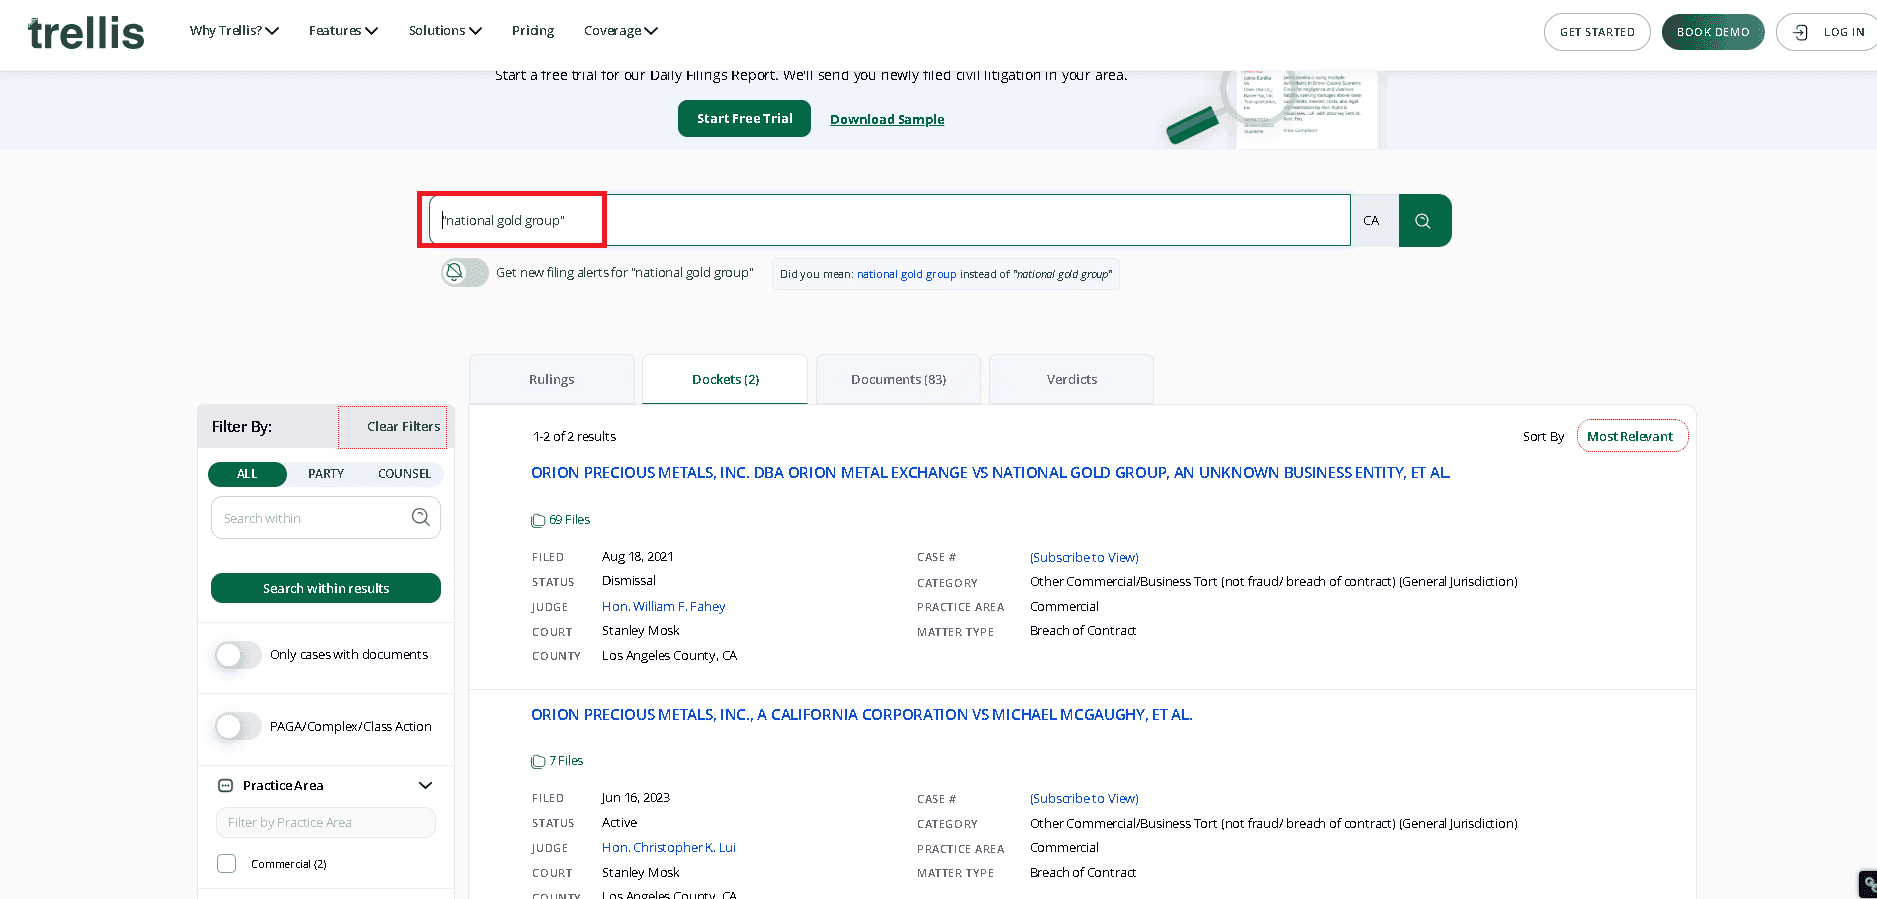1877x899 pixels.
Task: Open the 69 Files link
Action: [569, 520]
